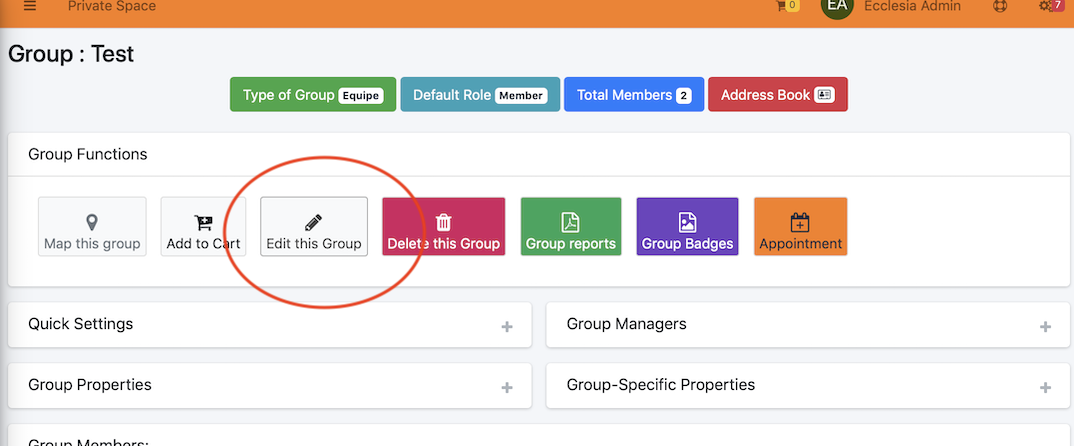Click the EA user avatar
The height and width of the screenshot is (446, 1074).
coord(837,7)
